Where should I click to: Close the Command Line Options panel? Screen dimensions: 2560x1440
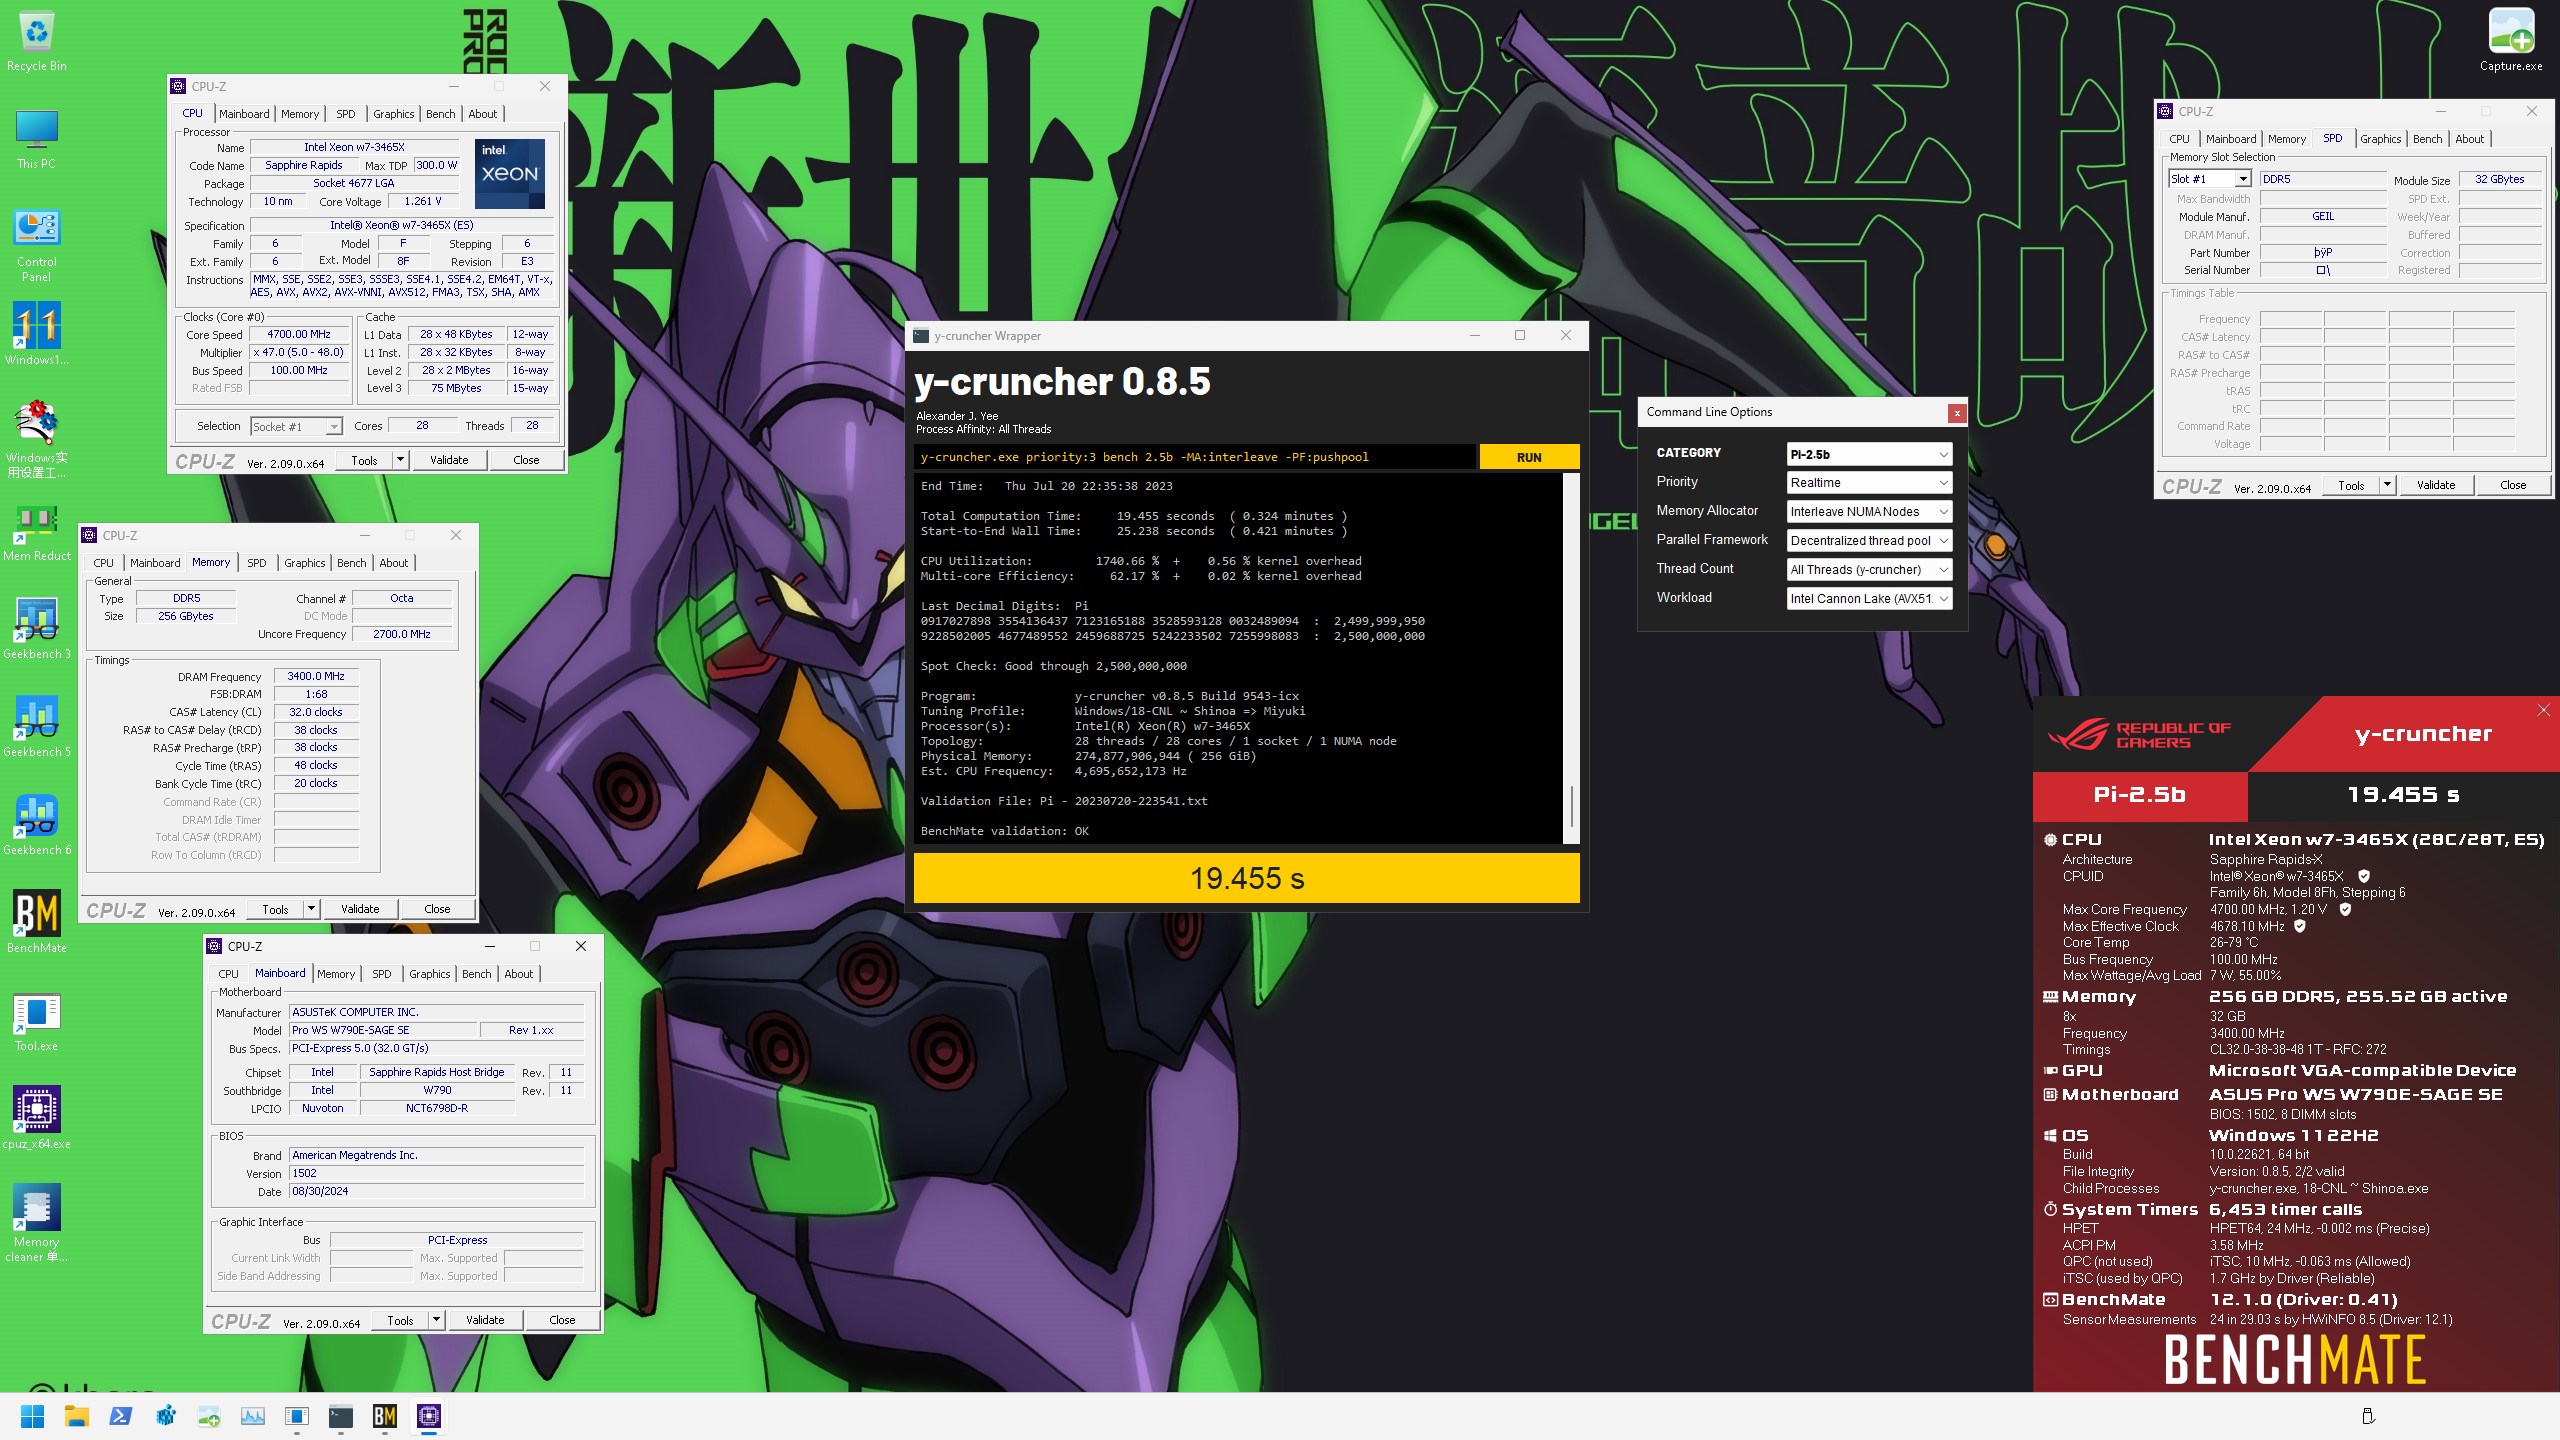(x=1957, y=412)
